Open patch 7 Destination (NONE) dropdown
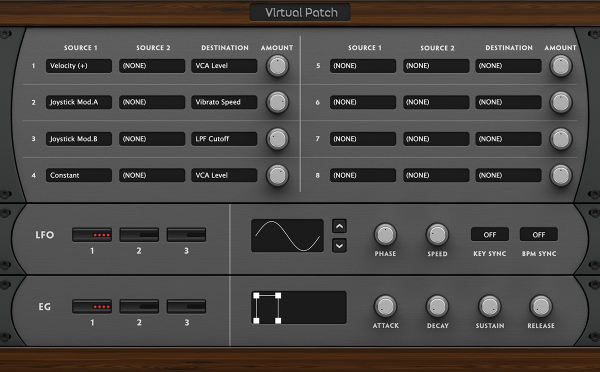Viewport: 600px width, 372px height. pos(509,139)
